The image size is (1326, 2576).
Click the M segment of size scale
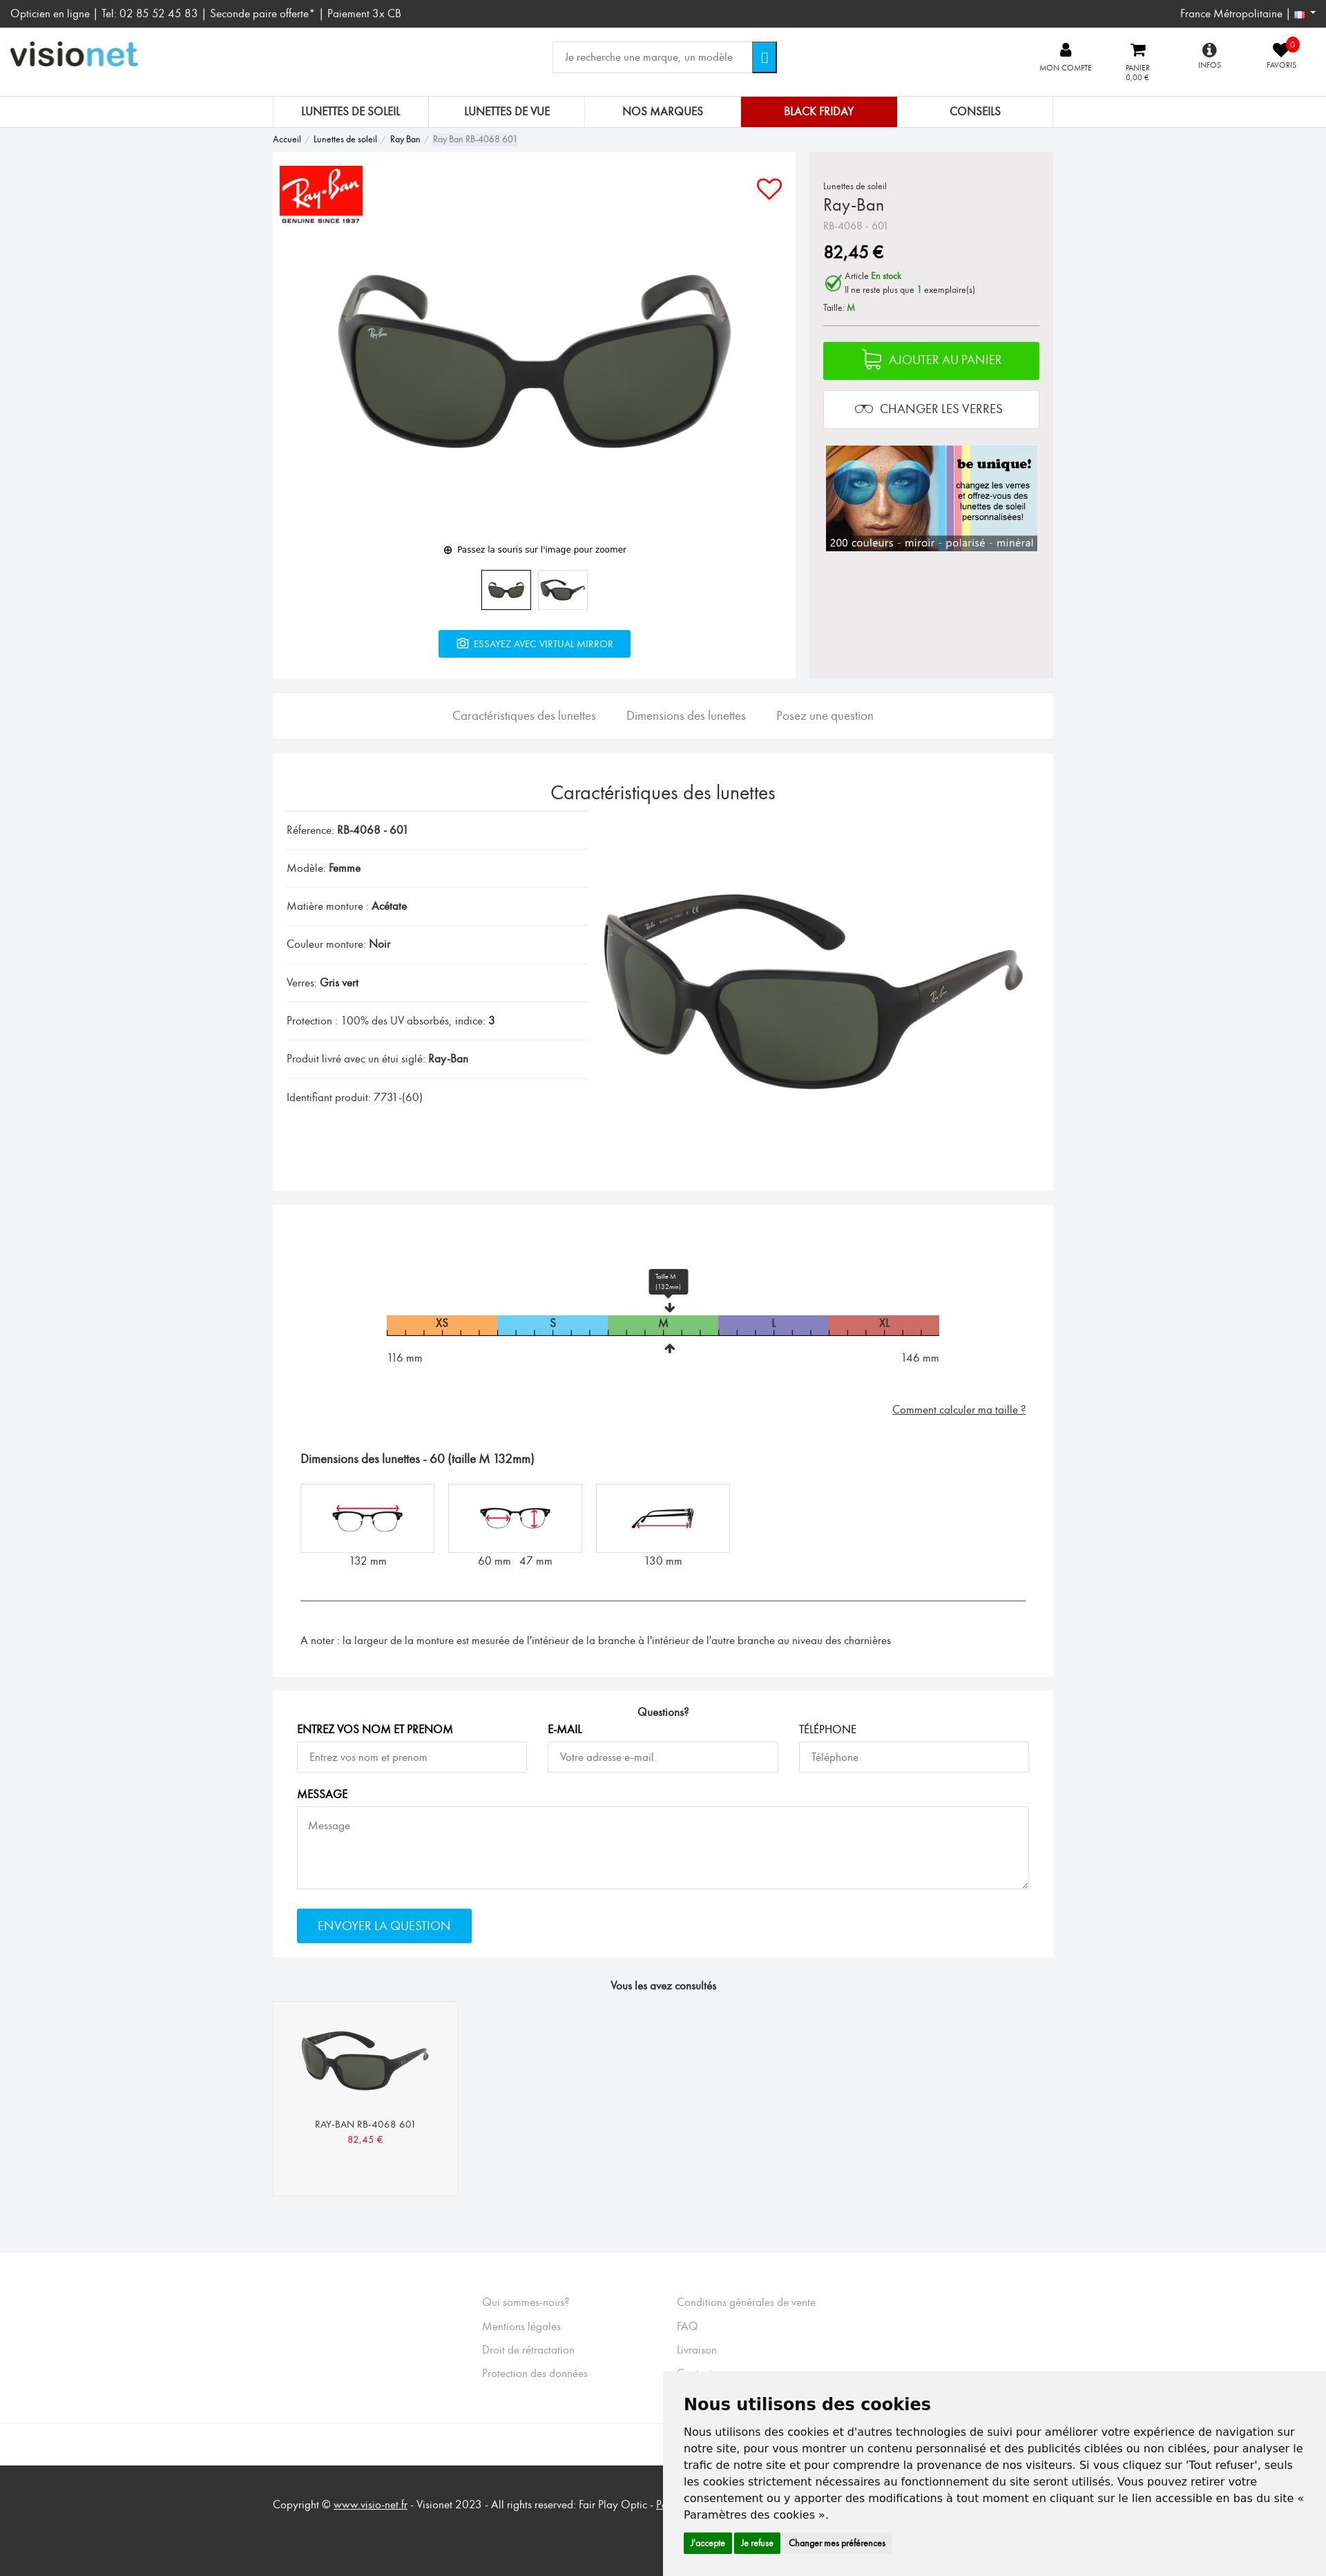click(x=663, y=1325)
